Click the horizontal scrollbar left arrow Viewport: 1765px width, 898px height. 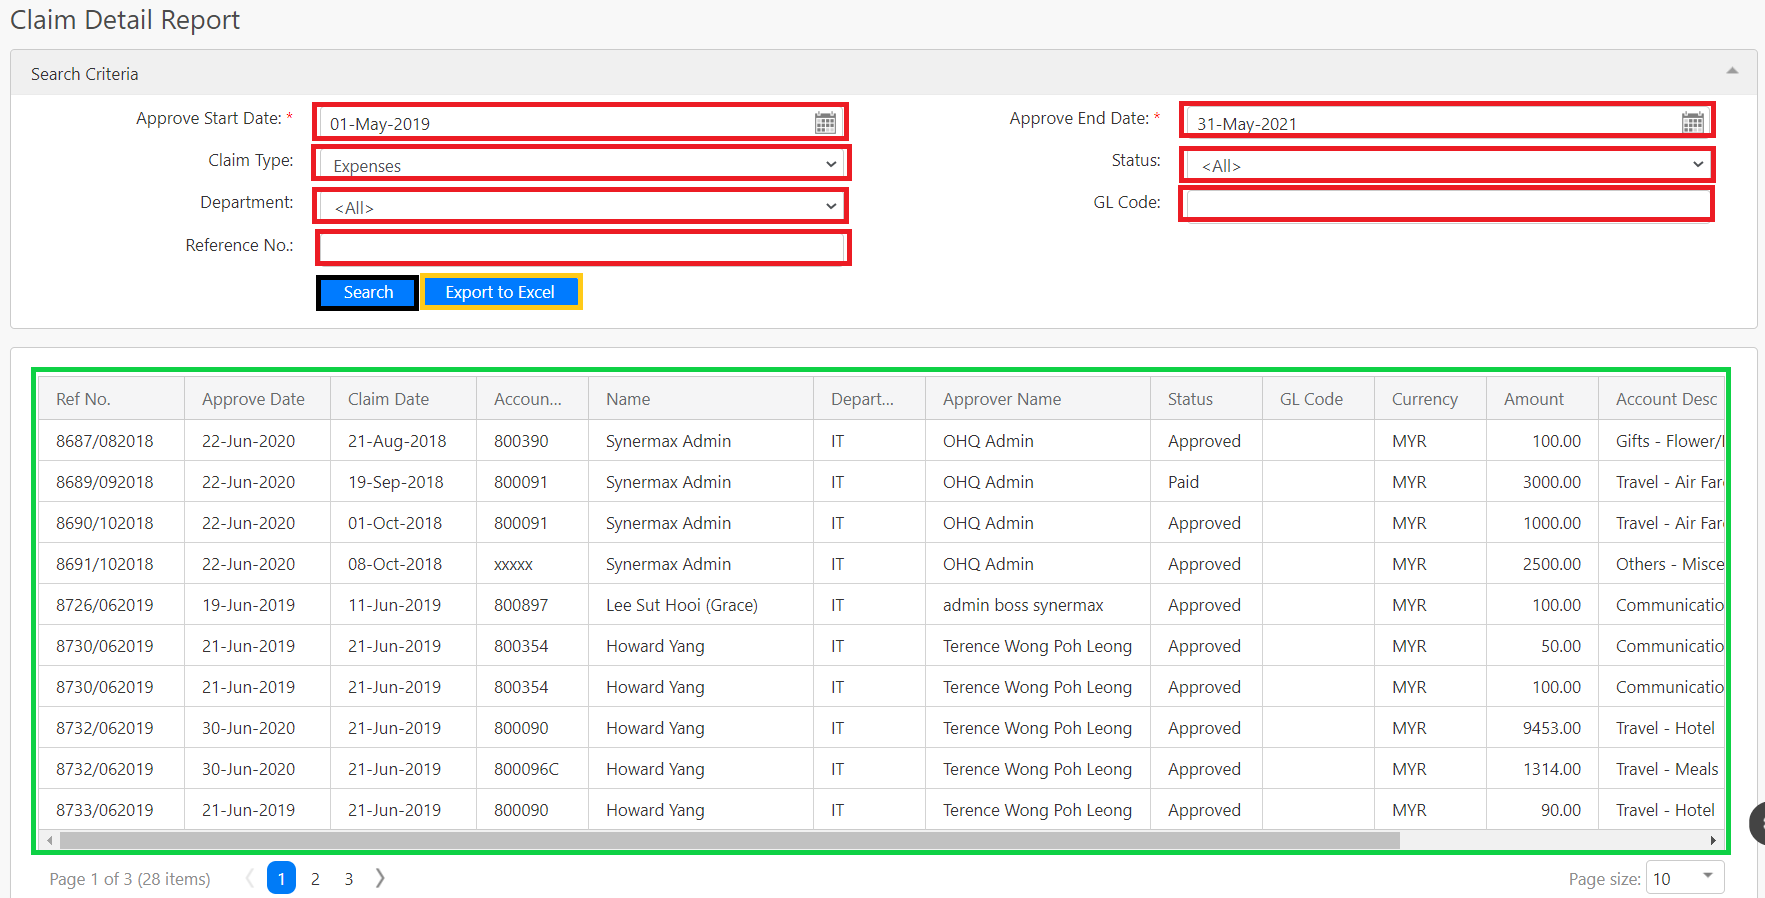[49, 840]
